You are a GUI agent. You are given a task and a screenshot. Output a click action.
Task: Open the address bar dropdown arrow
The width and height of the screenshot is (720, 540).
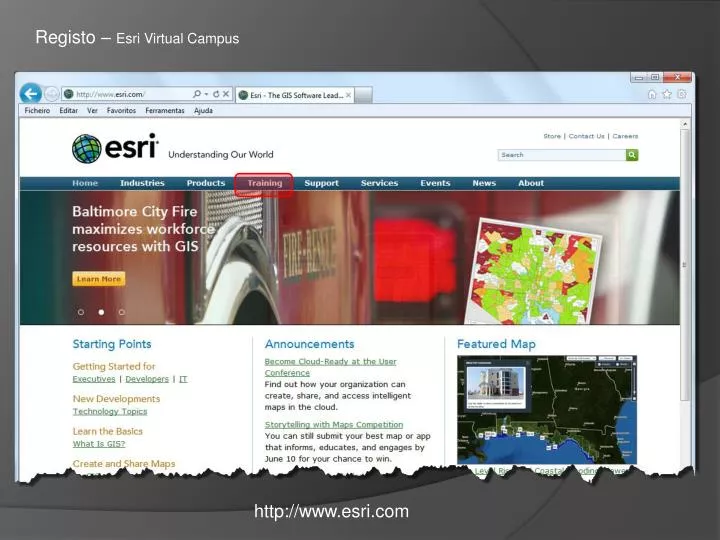point(207,94)
